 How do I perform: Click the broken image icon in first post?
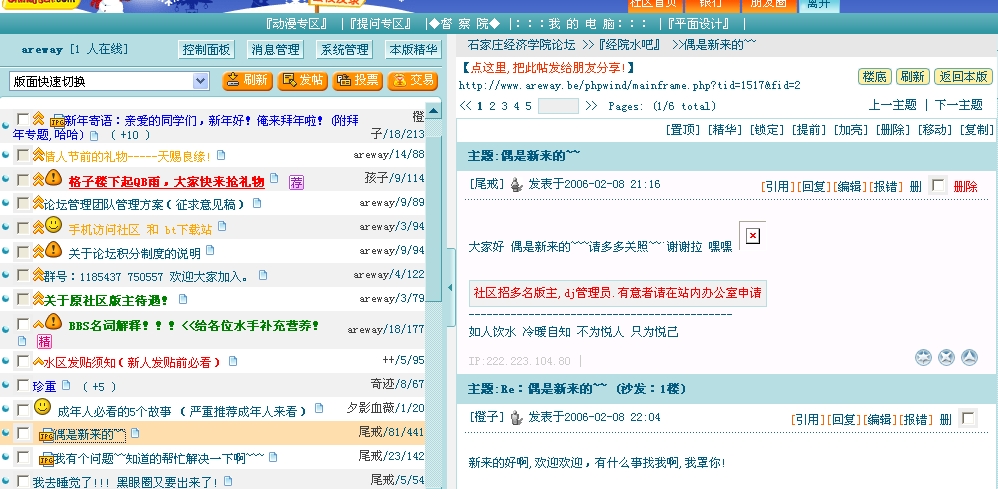pos(752,235)
